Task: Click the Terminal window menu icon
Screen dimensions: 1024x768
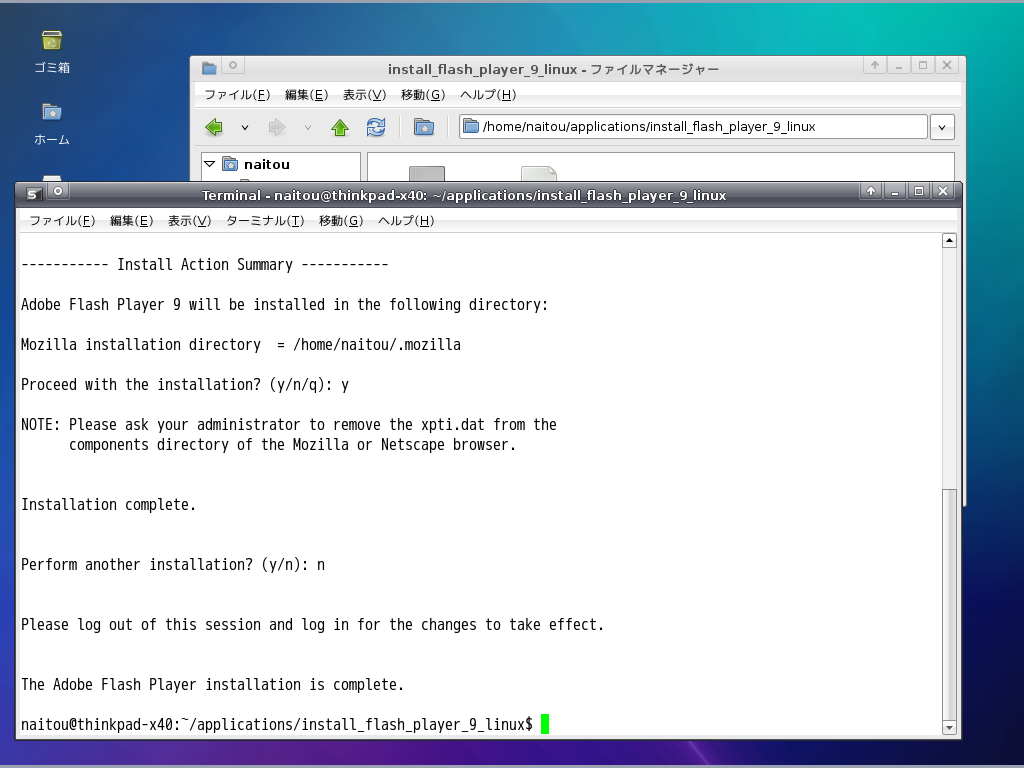Action: coord(34,193)
